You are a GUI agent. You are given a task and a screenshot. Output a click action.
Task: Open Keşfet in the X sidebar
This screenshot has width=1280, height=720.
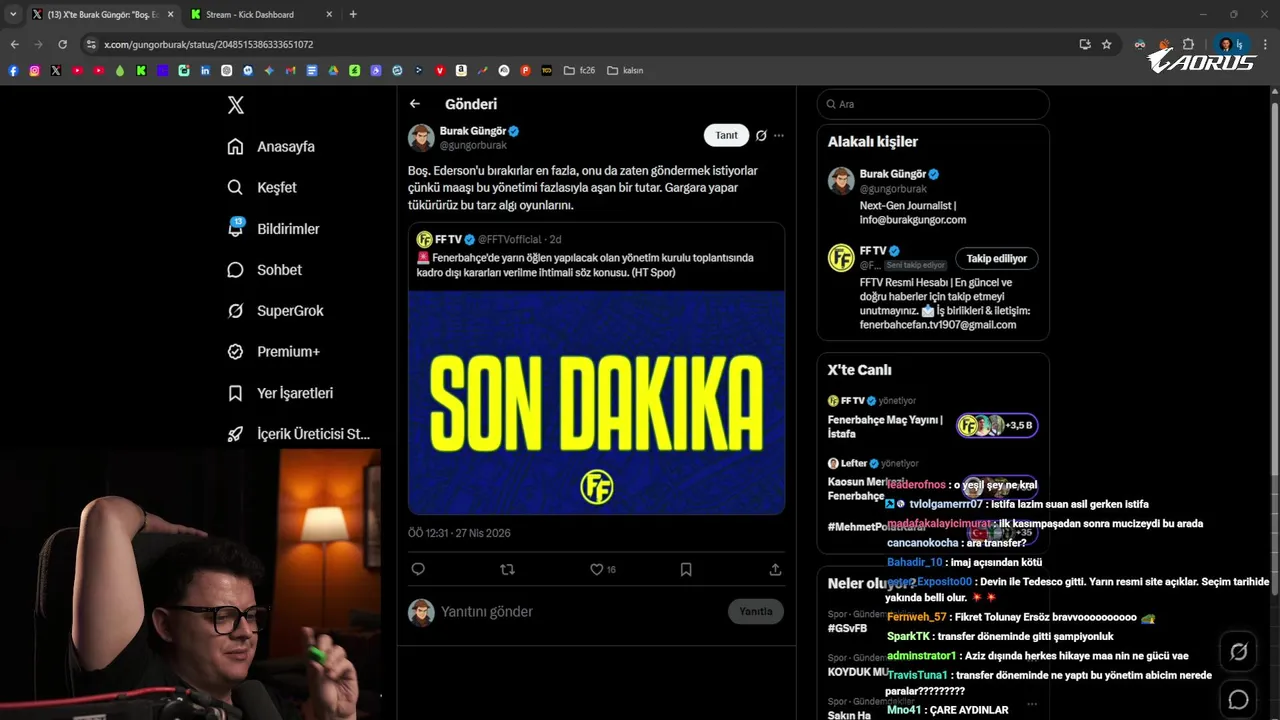[262, 187]
